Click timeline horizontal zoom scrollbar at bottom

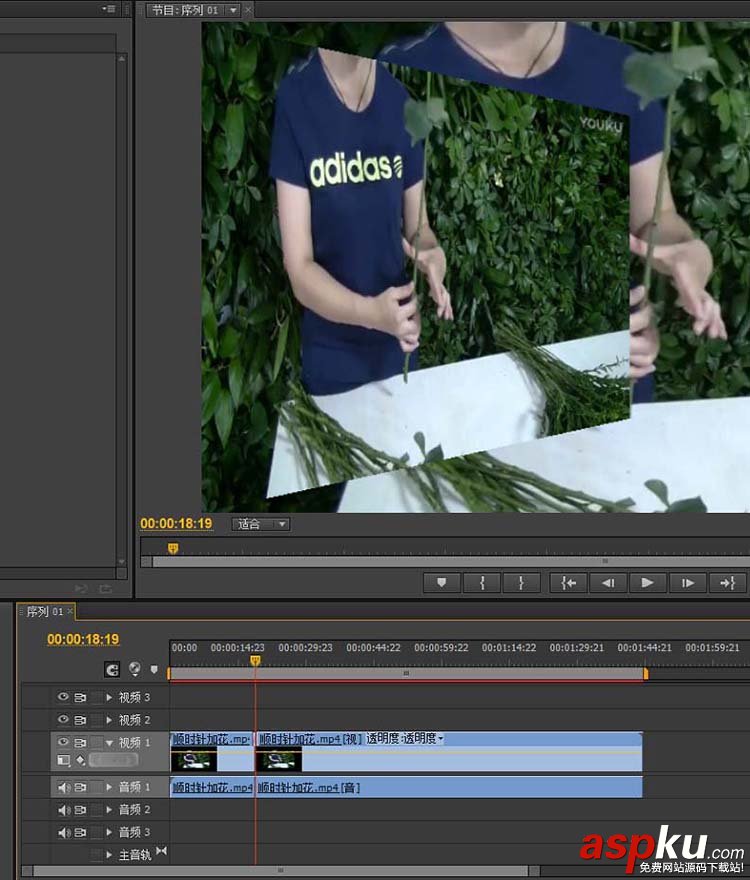tap(281, 870)
